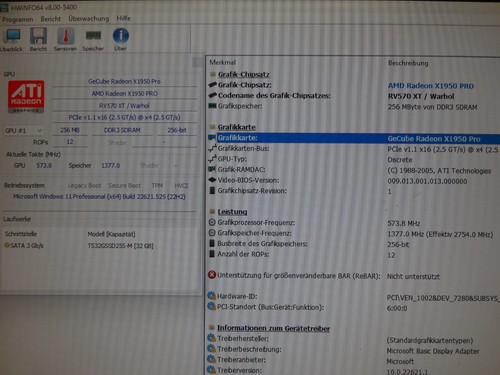Click the green SATA 3 Gb/s indicator

6,245
